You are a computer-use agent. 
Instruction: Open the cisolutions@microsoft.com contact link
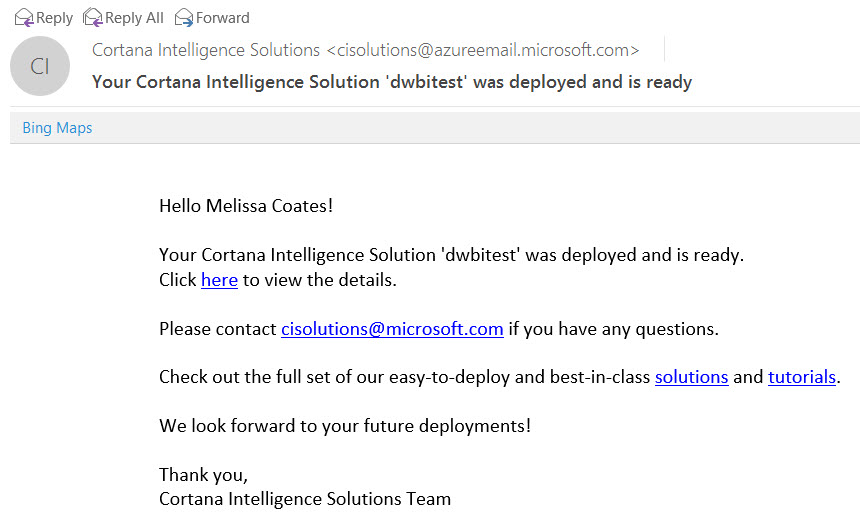pyautogui.click(x=392, y=328)
